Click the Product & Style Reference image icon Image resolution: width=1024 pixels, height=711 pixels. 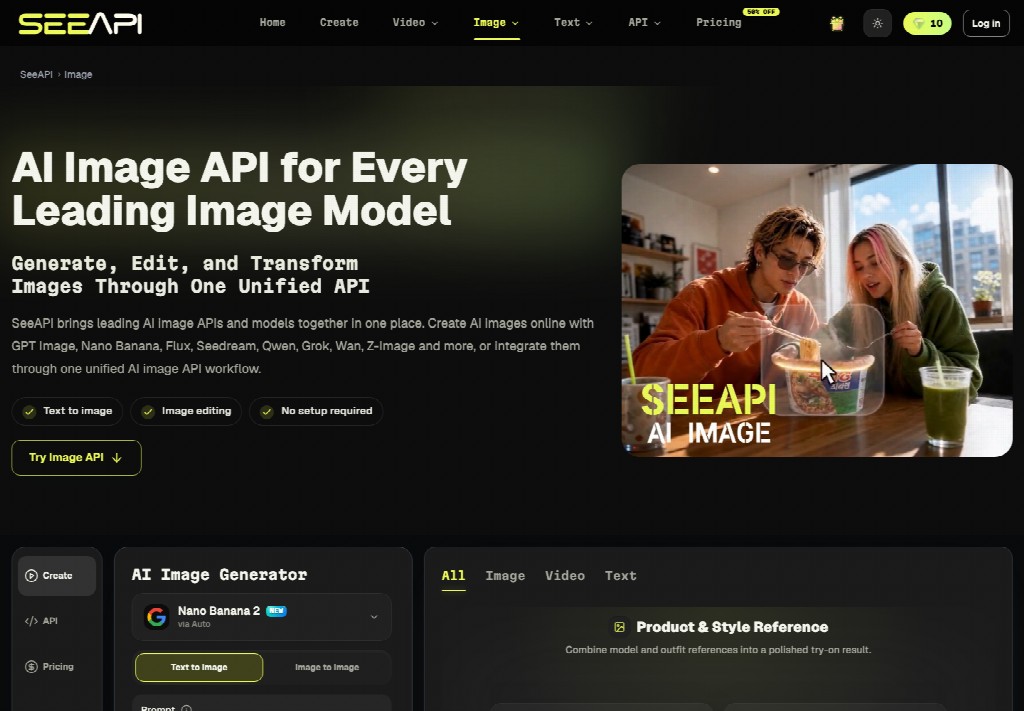(620, 627)
